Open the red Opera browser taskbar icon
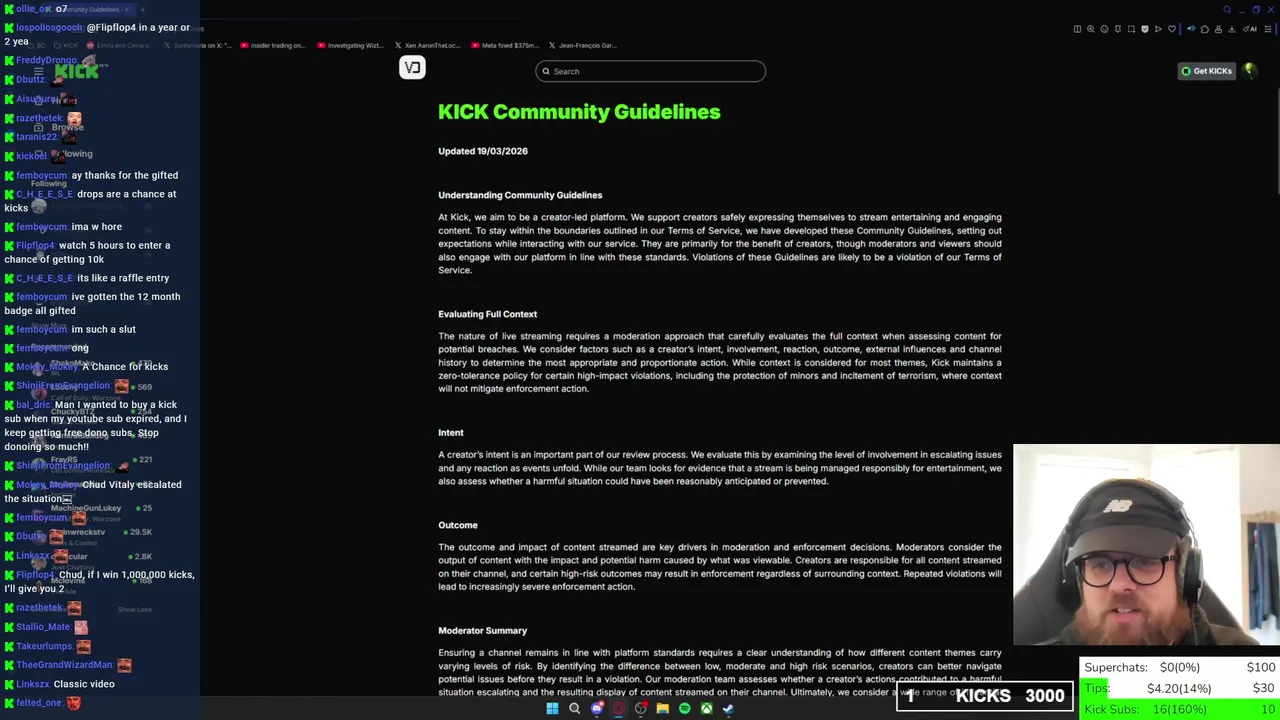The width and height of the screenshot is (1280, 720). [619, 708]
